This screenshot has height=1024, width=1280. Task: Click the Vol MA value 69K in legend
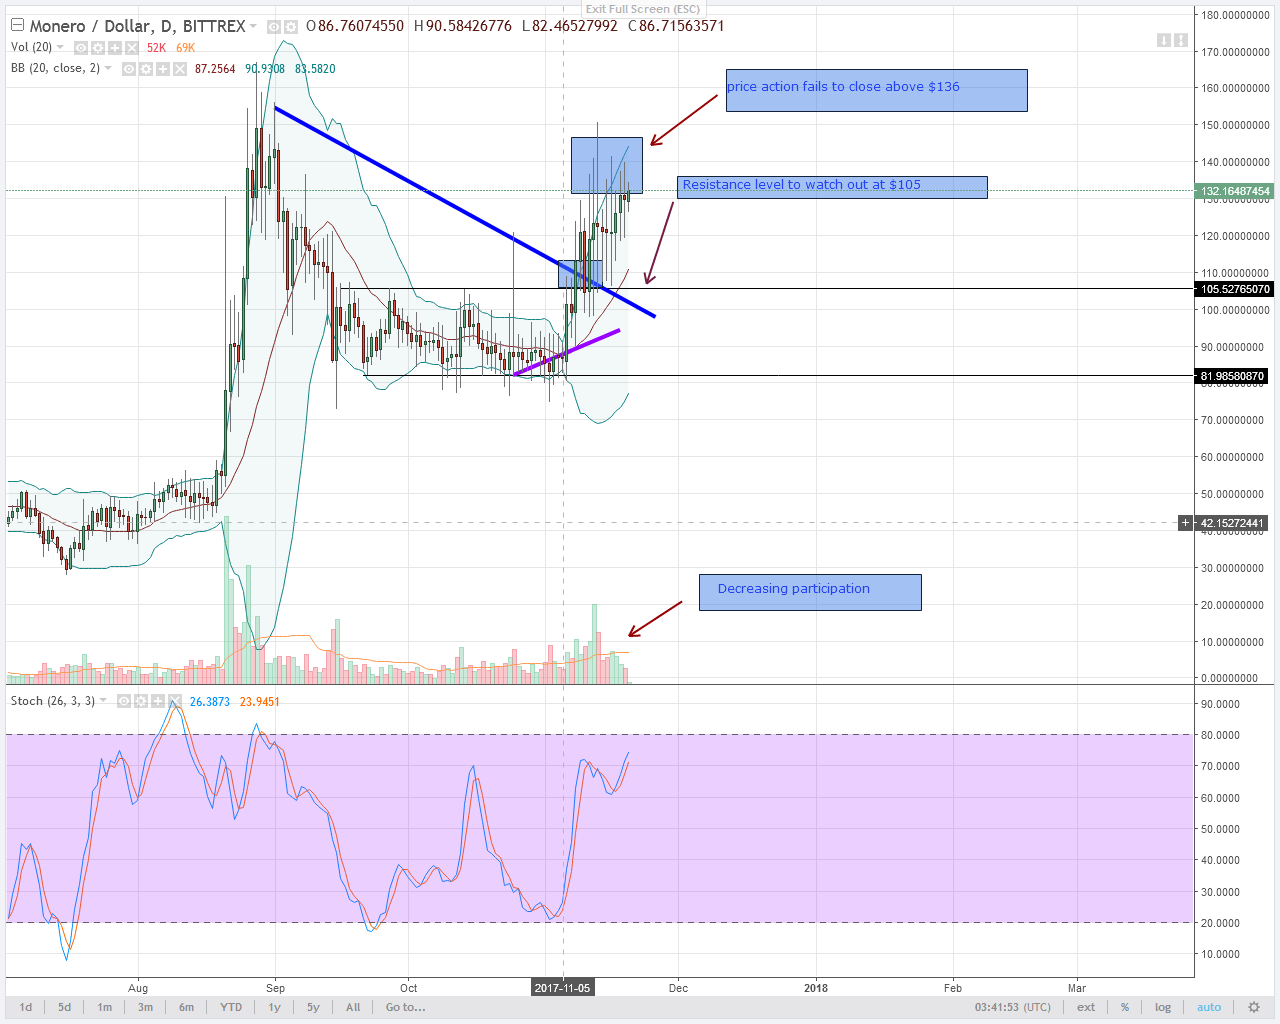tap(186, 48)
